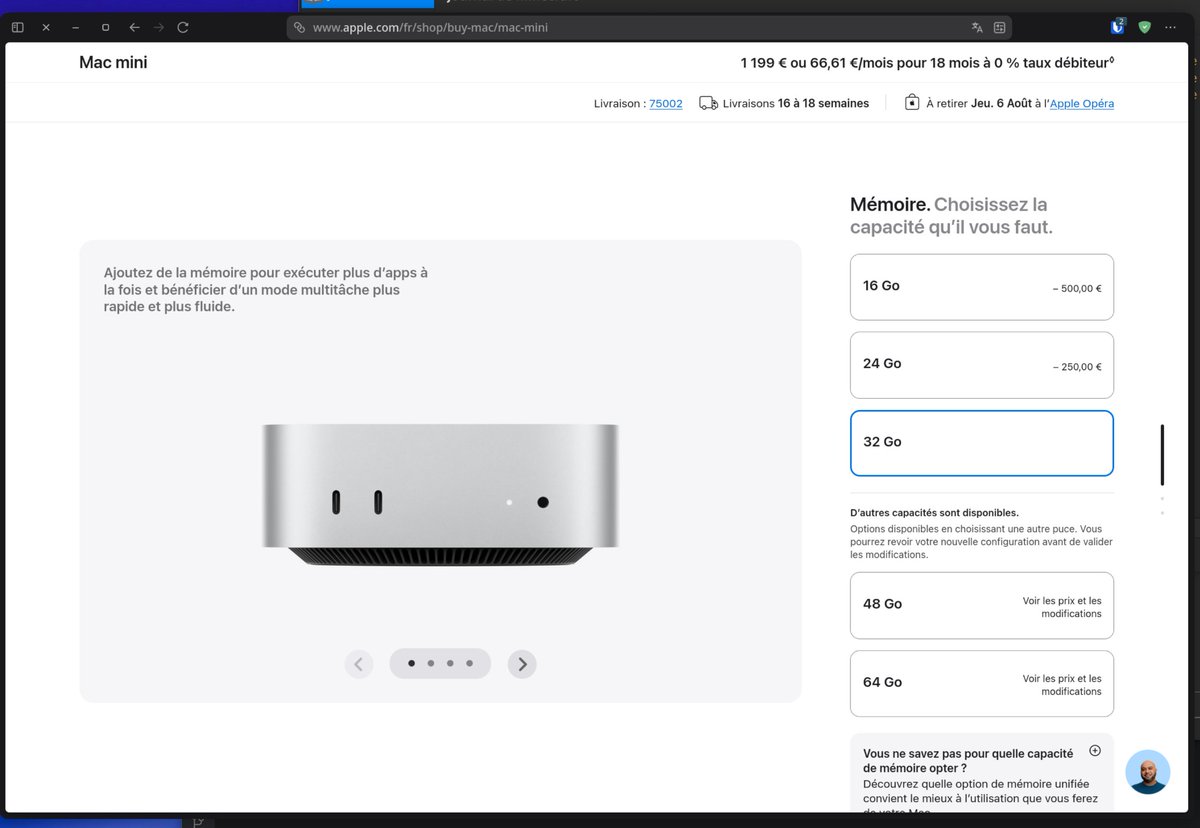The image size is (1200, 828).
Task: Click the browser forward arrow
Action: pyautogui.click(x=158, y=27)
